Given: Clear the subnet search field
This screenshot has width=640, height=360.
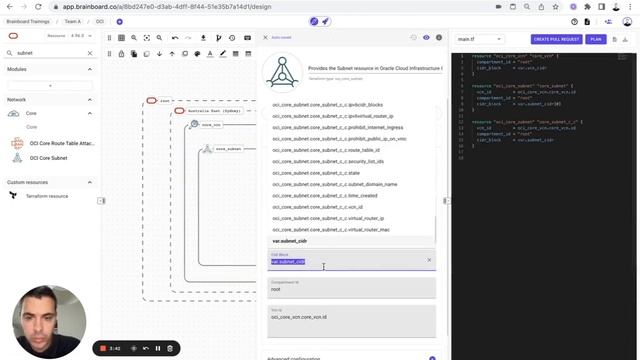Looking at the screenshot, I should coord(90,53).
